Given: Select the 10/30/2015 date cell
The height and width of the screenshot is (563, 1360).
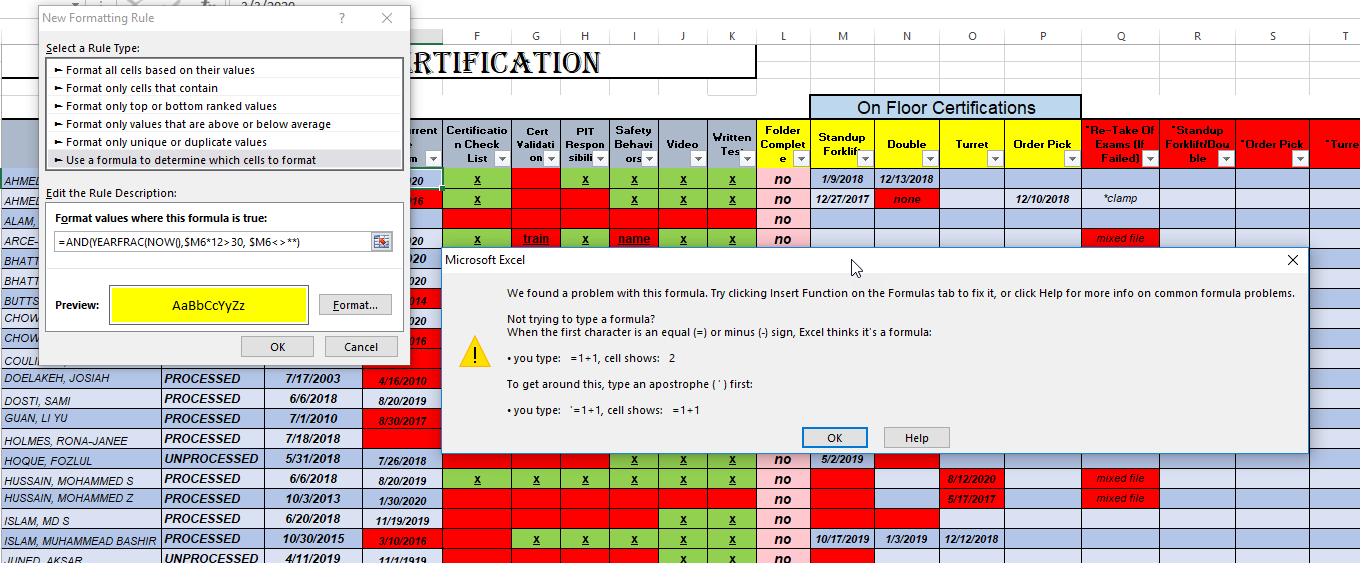Looking at the screenshot, I should (x=313, y=539).
